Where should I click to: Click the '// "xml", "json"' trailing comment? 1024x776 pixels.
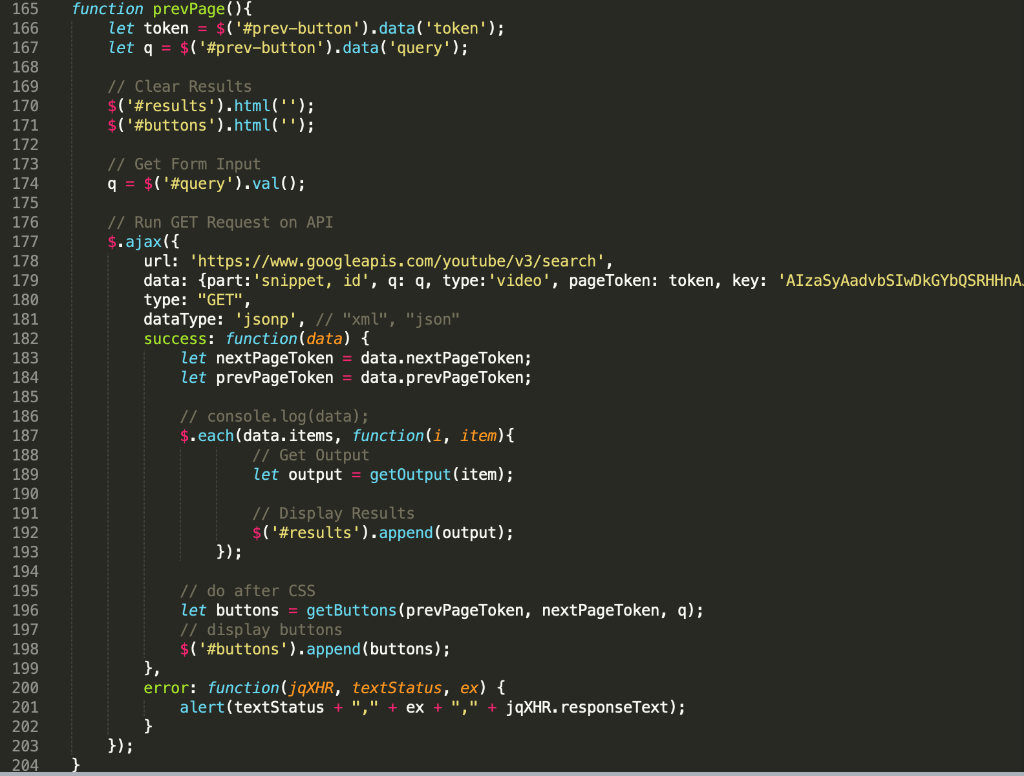(x=387, y=319)
